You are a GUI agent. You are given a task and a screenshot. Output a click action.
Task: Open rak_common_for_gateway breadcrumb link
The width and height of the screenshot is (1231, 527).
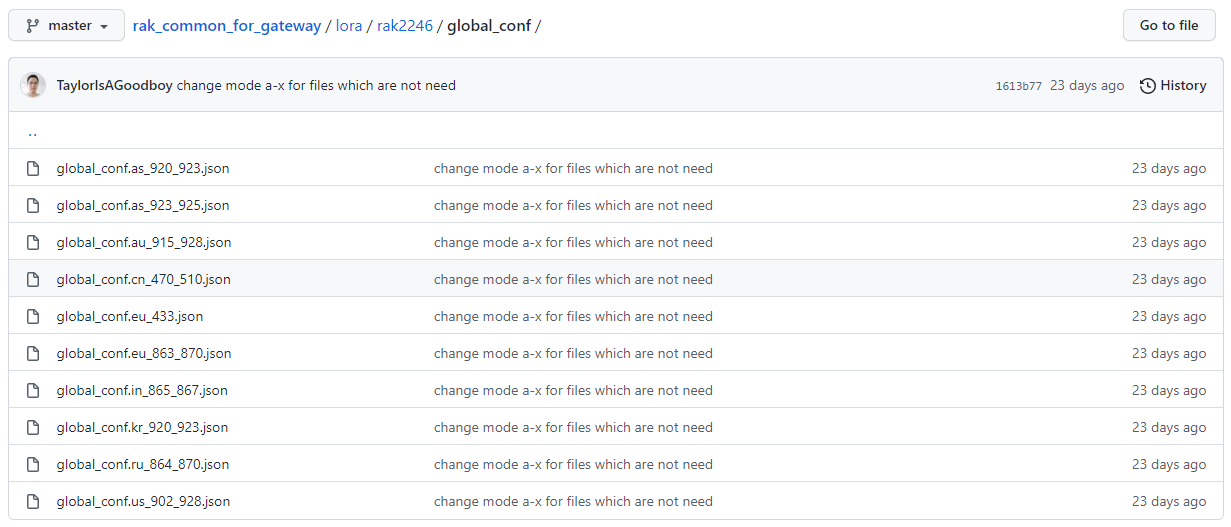(227, 25)
